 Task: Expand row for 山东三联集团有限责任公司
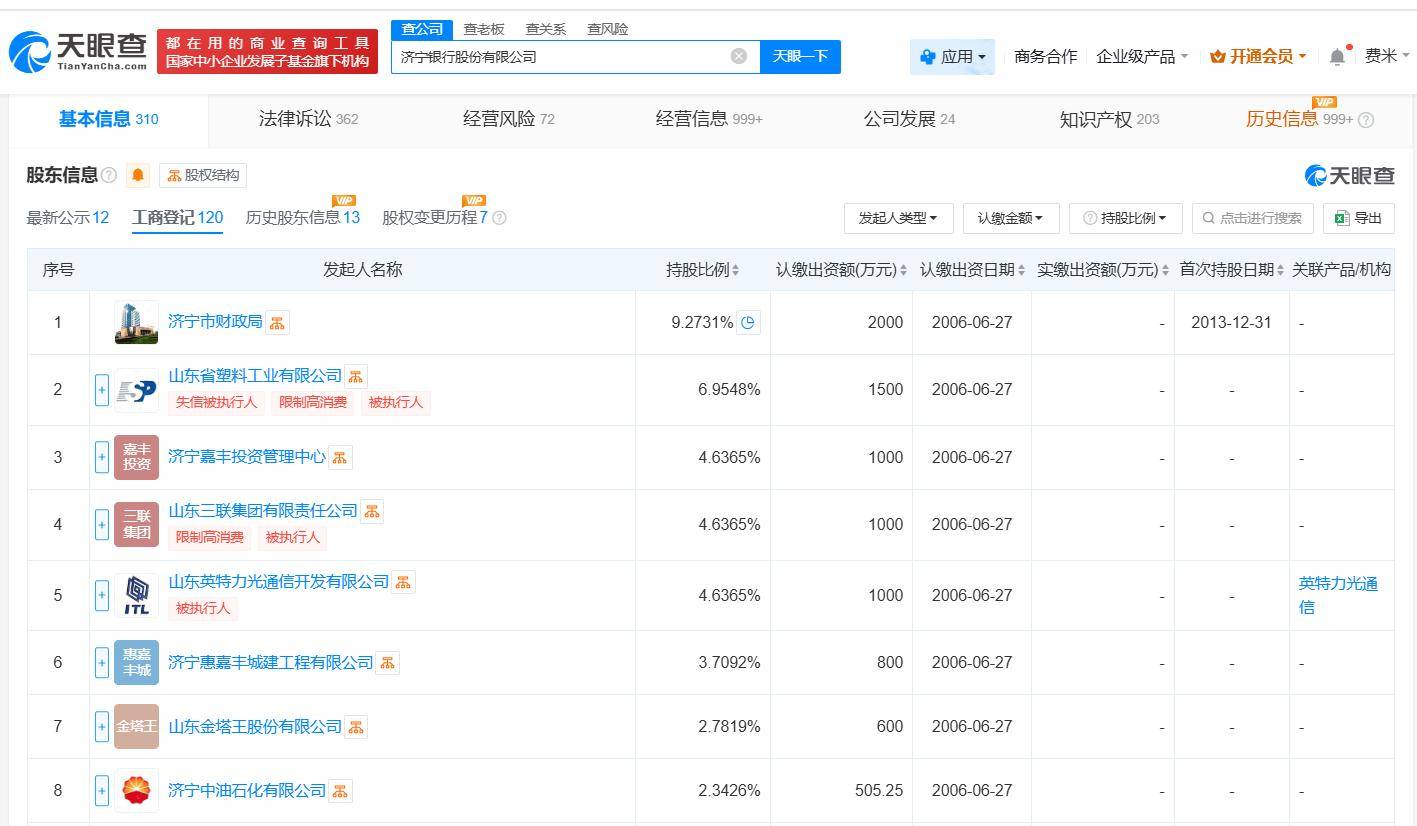pos(102,524)
